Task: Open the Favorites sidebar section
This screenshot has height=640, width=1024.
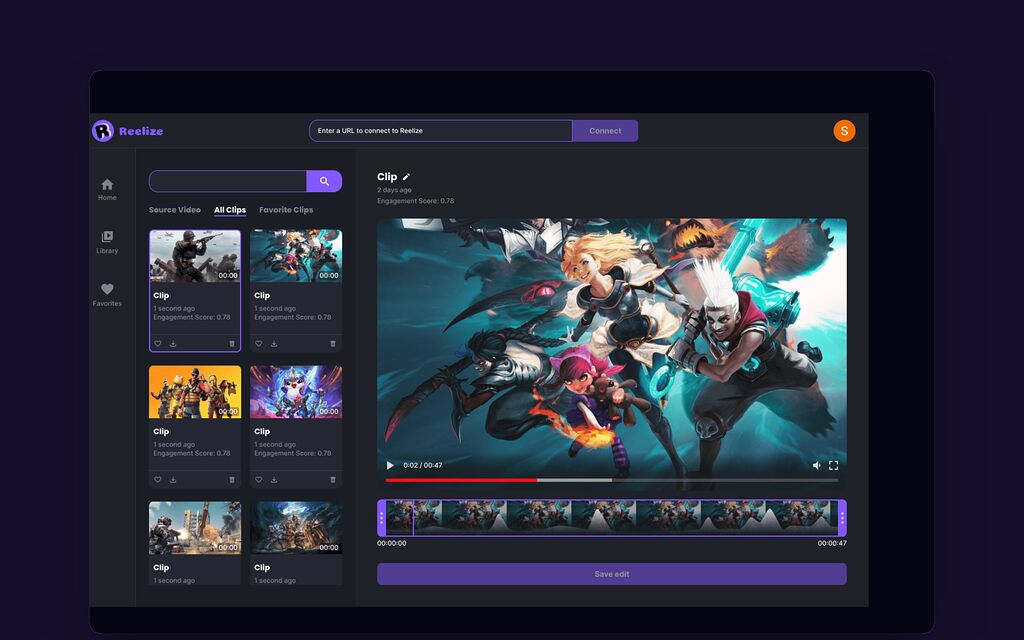Action: click(x=107, y=295)
